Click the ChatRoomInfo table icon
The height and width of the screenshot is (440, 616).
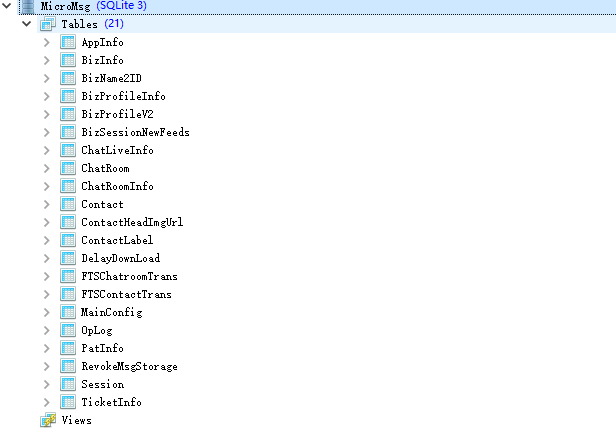pos(68,186)
